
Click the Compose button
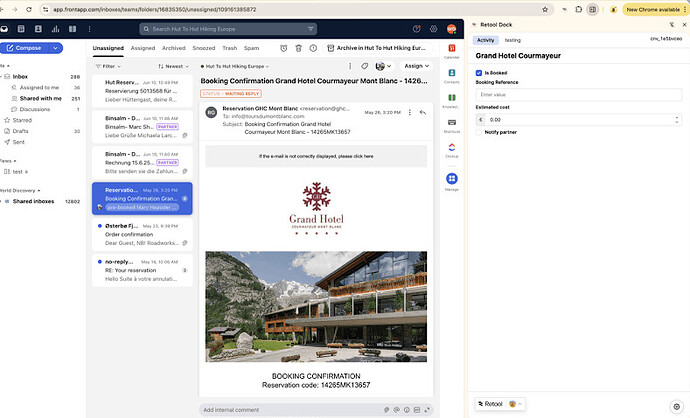pyautogui.click(x=25, y=48)
